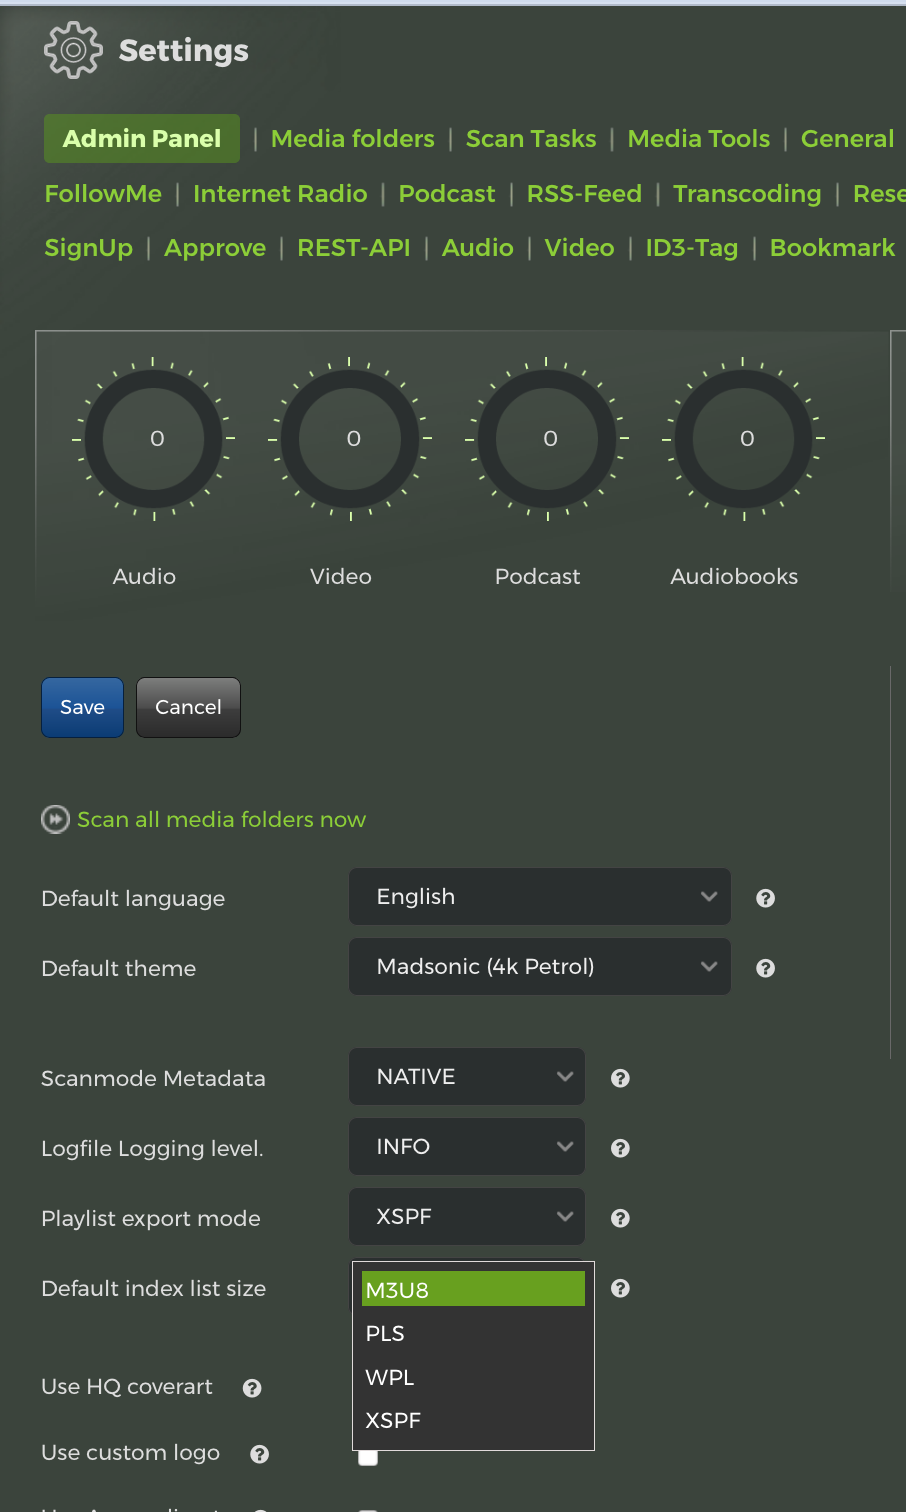Image resolution: width=906 pixels, height=1512 pixels.
Task: Switch to the Media folders tab
Action: 352,139
